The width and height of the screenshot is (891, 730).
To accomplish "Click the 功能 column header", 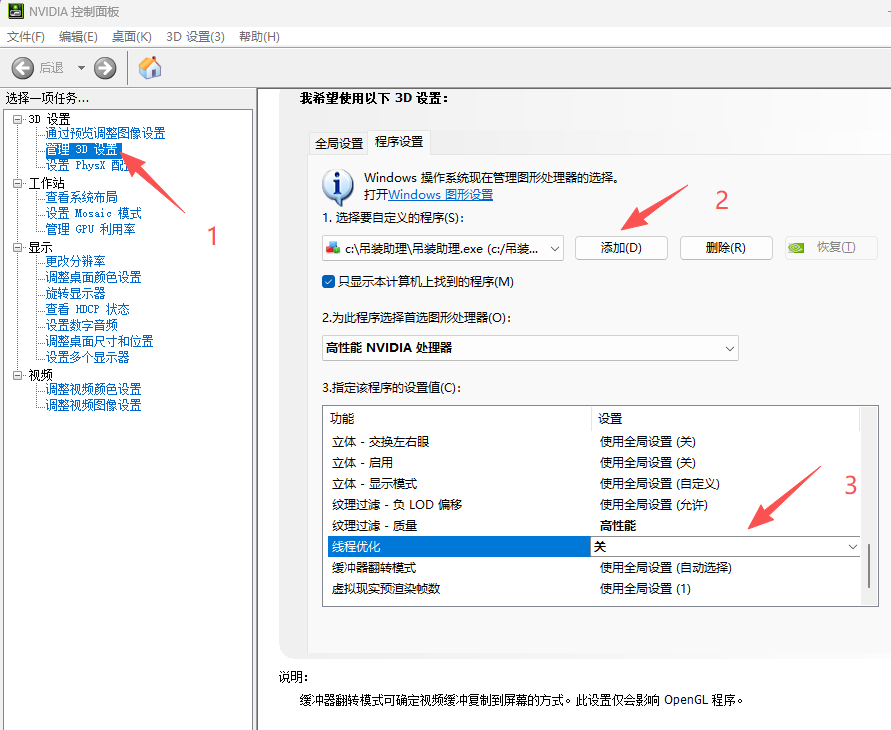I will click(459, 419).
